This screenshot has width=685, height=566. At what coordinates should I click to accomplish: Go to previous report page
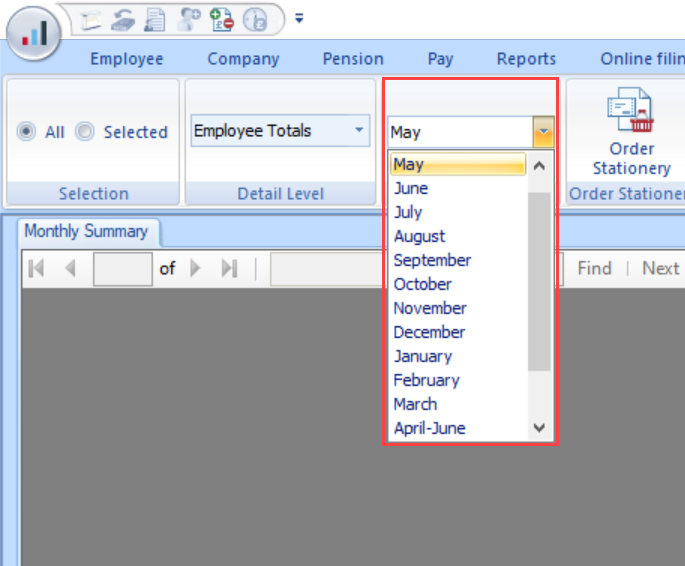[70, 268]
